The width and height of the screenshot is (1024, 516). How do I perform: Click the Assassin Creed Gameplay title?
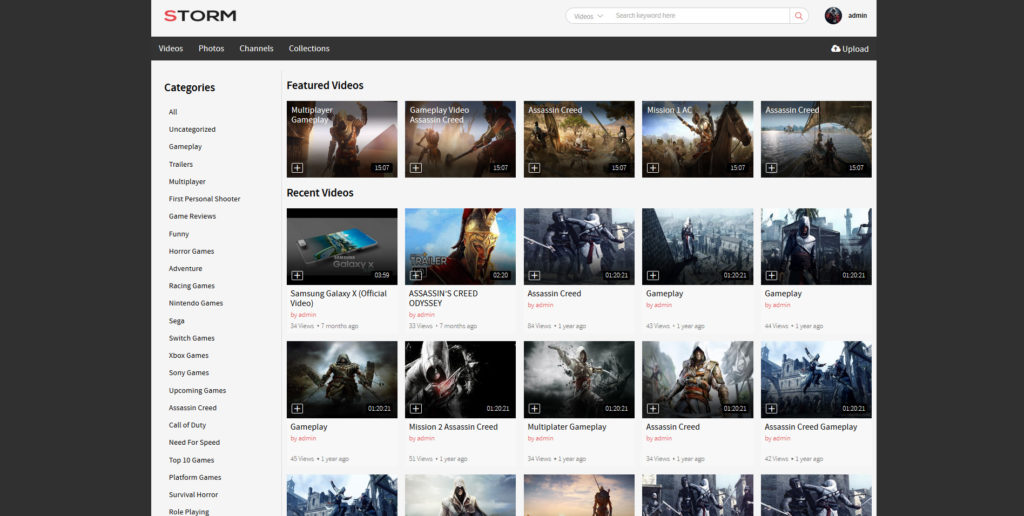click(811, 427)
